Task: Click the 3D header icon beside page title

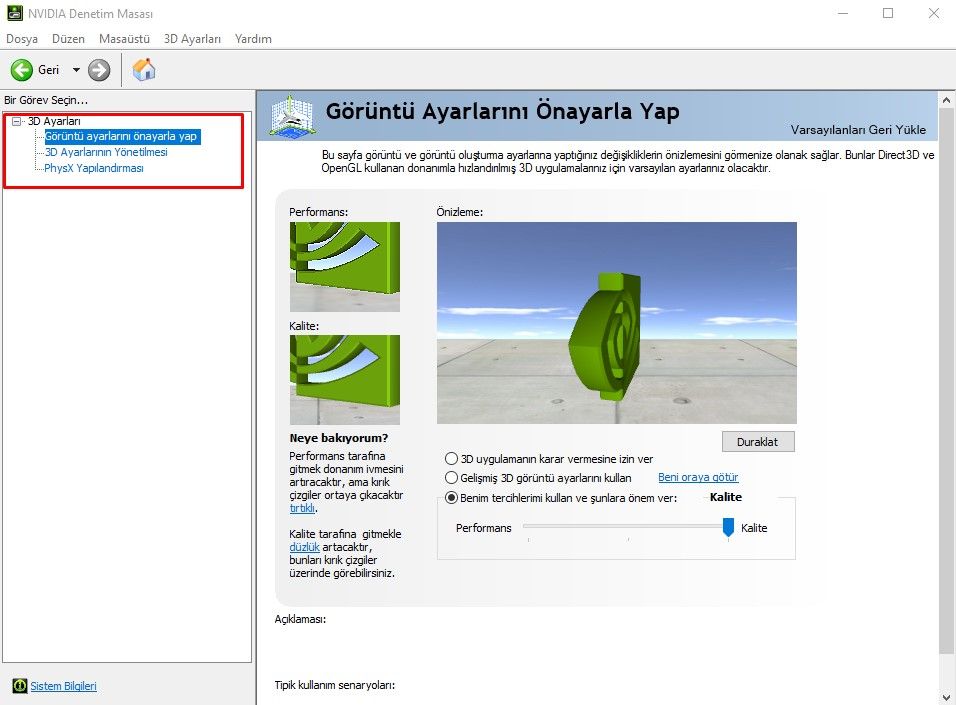Action: [292, 116]
